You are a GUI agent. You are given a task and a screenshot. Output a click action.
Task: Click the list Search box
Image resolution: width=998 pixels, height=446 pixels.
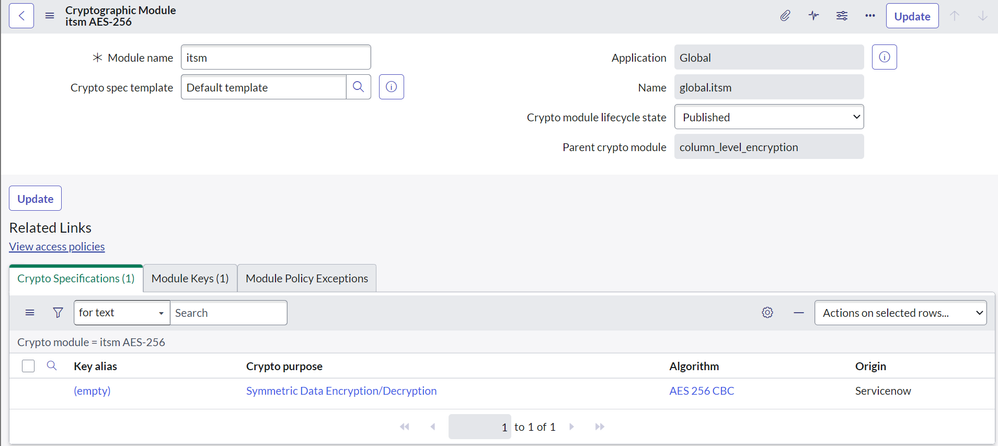(228, 312)
